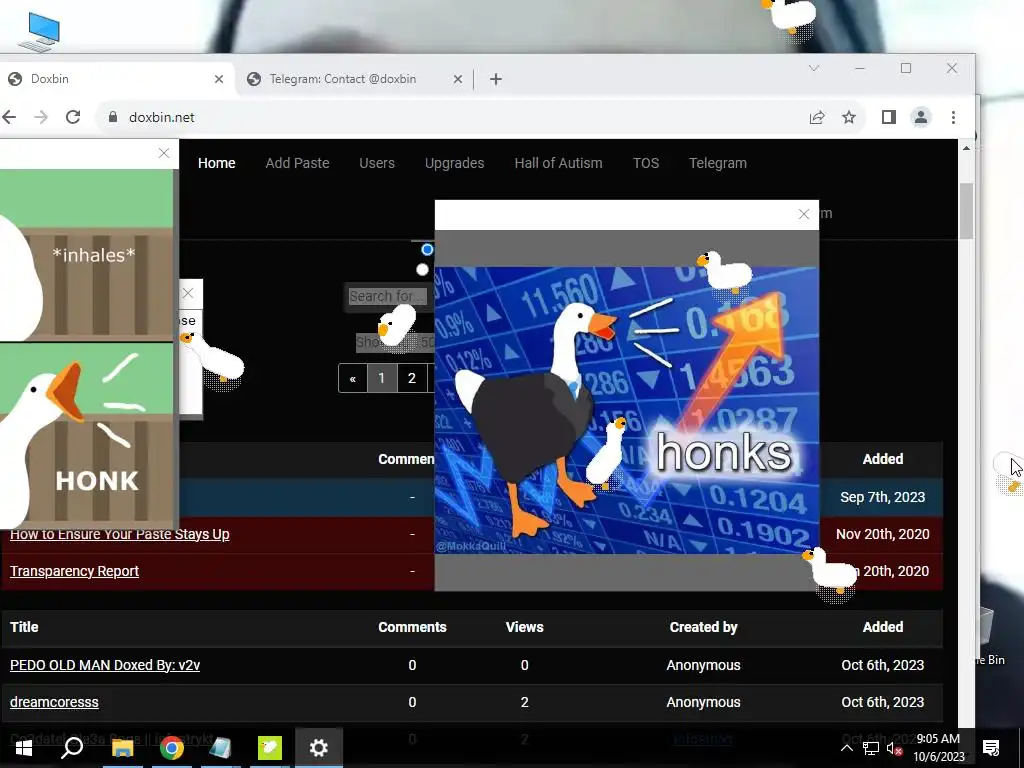Open Chrome three-dot menu
1024x768 pixels.
pos(953,117)
